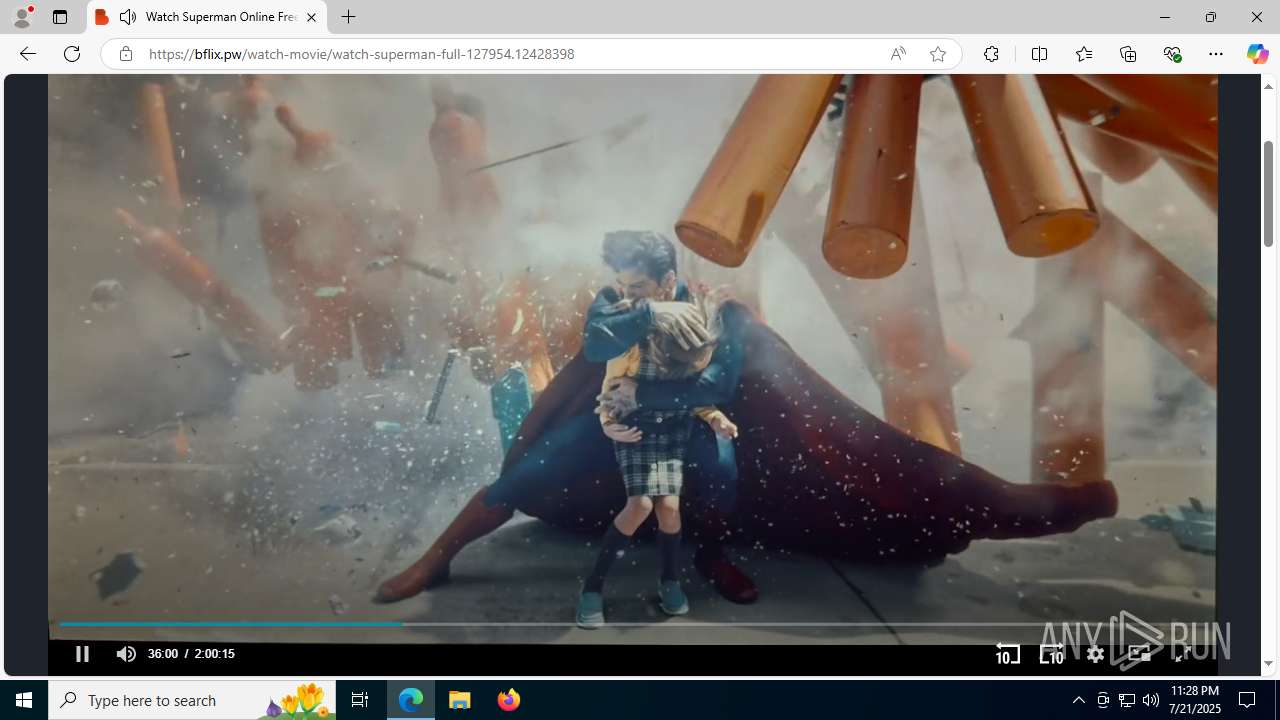The height and width of the screenshot is (720, 1280).
Task: Click scrollbar up arrow
Action: coord(1268,86)
